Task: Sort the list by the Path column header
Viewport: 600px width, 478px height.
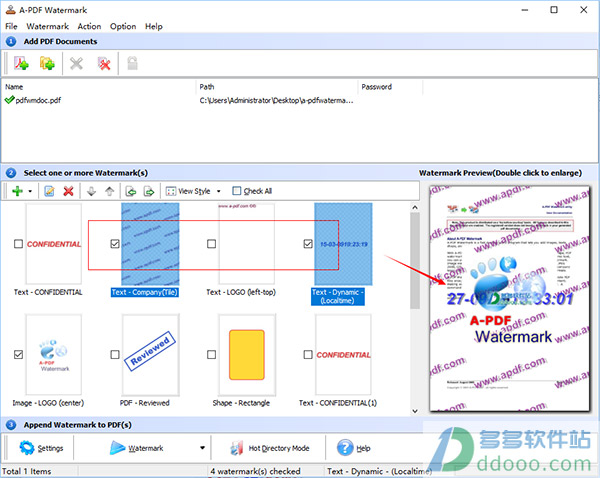Action: pyautogui.click(x=277, y=87)
